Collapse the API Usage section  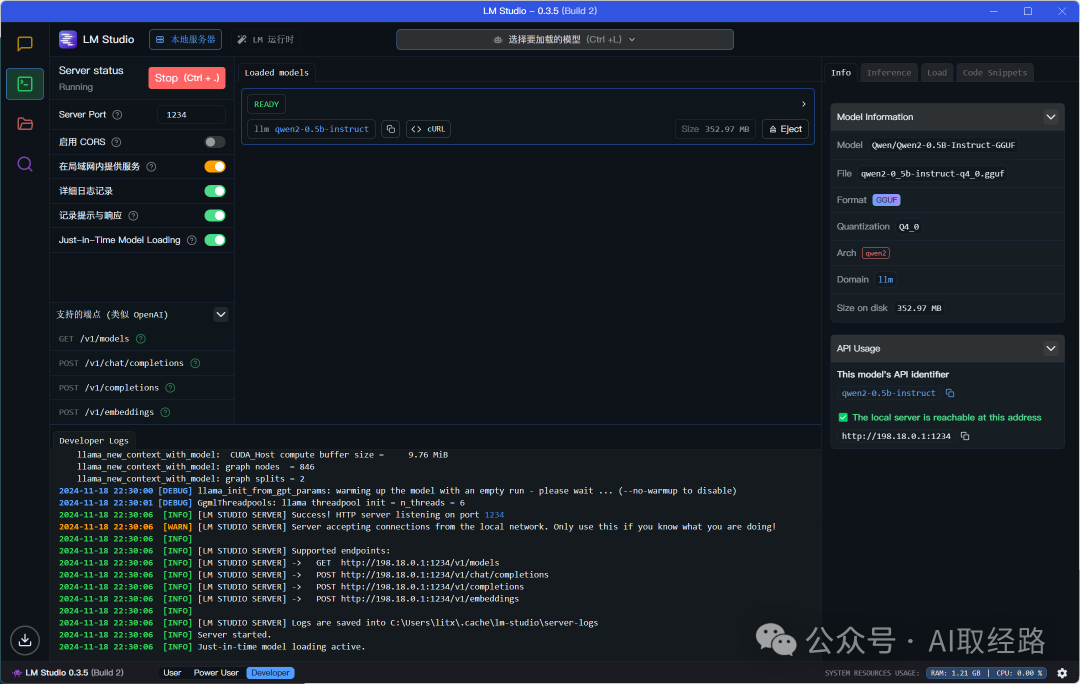1051,349
